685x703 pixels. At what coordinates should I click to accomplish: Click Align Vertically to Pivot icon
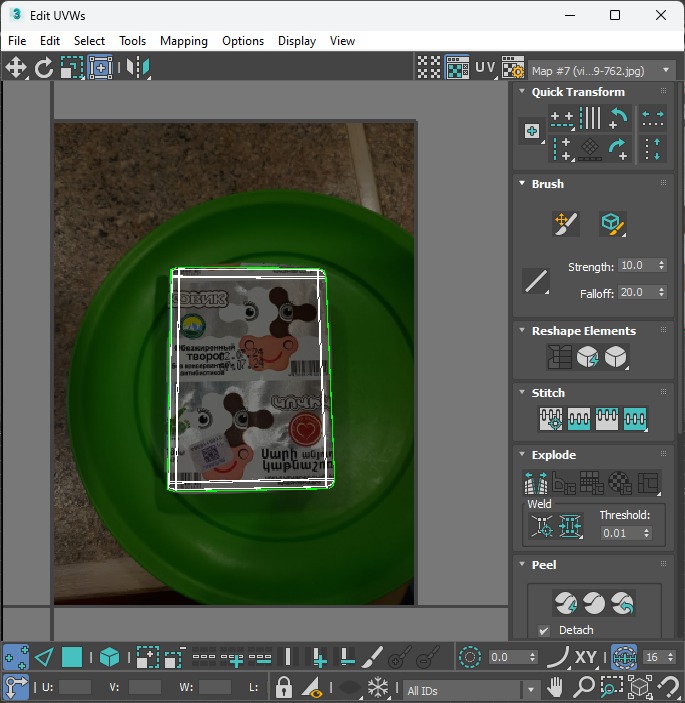(562, 148)
